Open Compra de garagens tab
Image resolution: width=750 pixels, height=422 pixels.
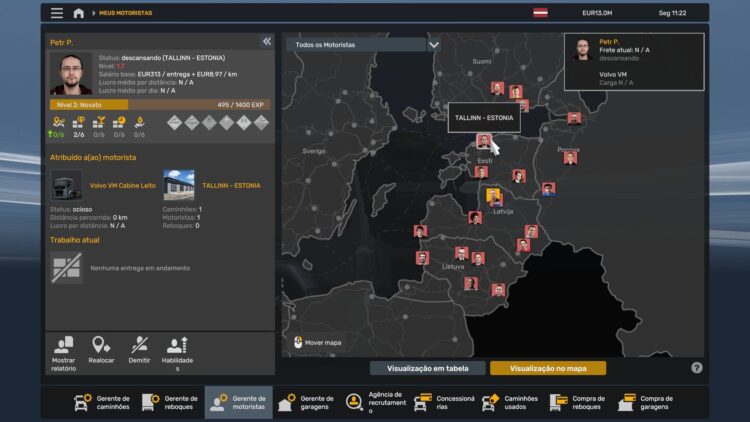pyautogui.click(x=646, y=402)
